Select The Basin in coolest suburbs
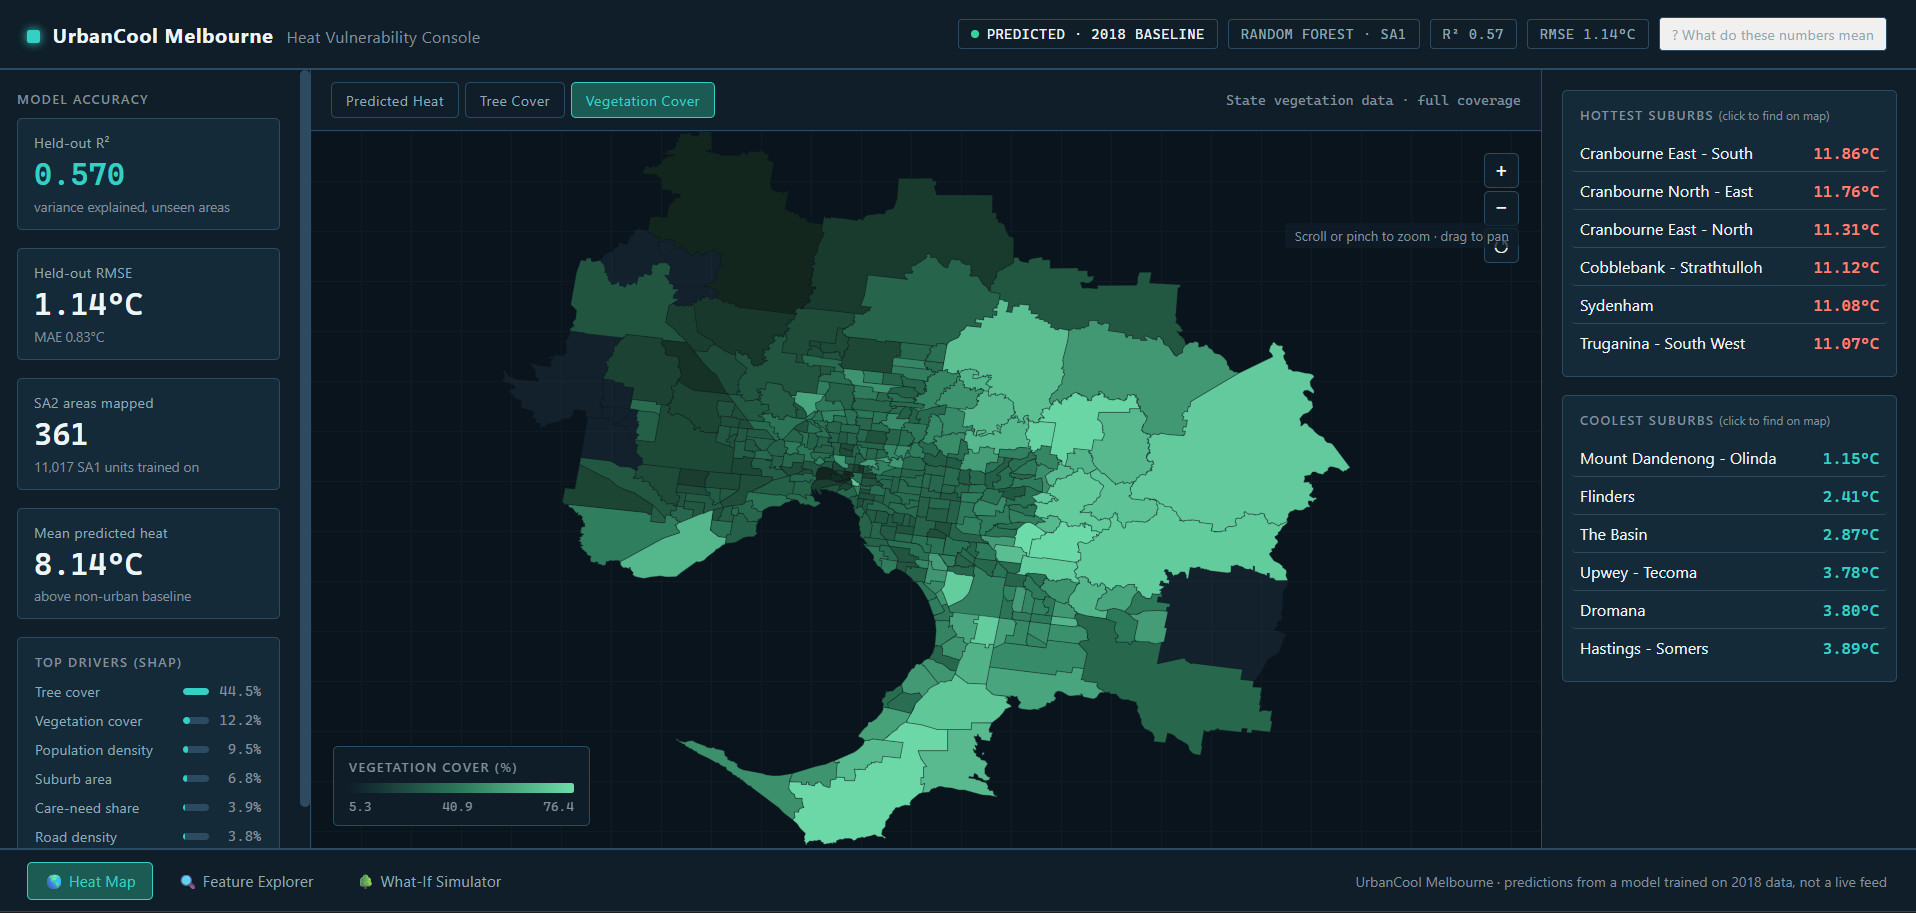The height and width of the screenshot is (913, 1916). [x=1729, y=535]
